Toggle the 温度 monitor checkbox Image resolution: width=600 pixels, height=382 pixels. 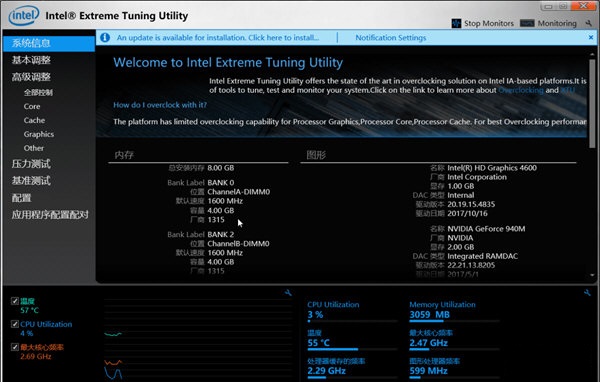point(15,301)
